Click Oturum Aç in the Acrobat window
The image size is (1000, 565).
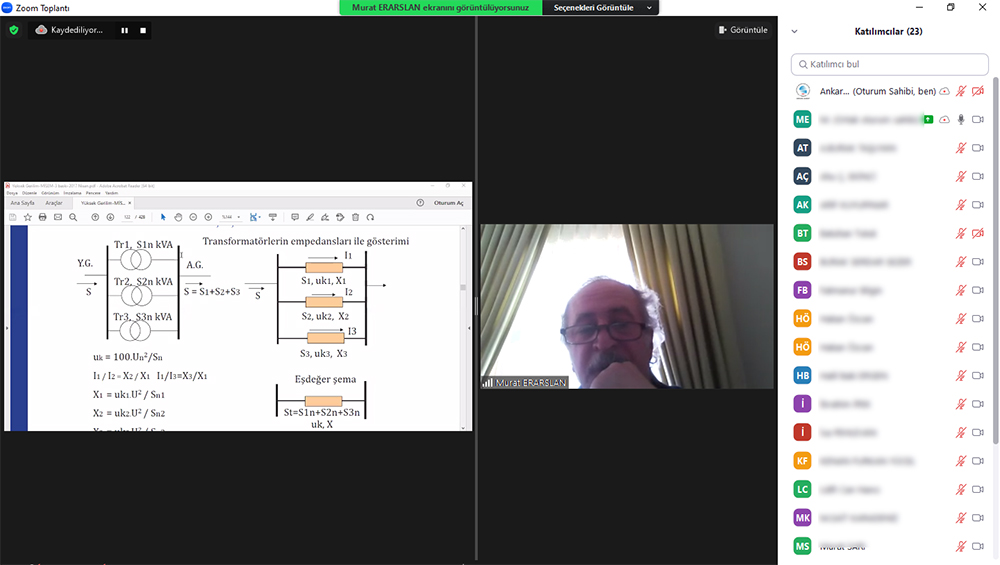449,203
